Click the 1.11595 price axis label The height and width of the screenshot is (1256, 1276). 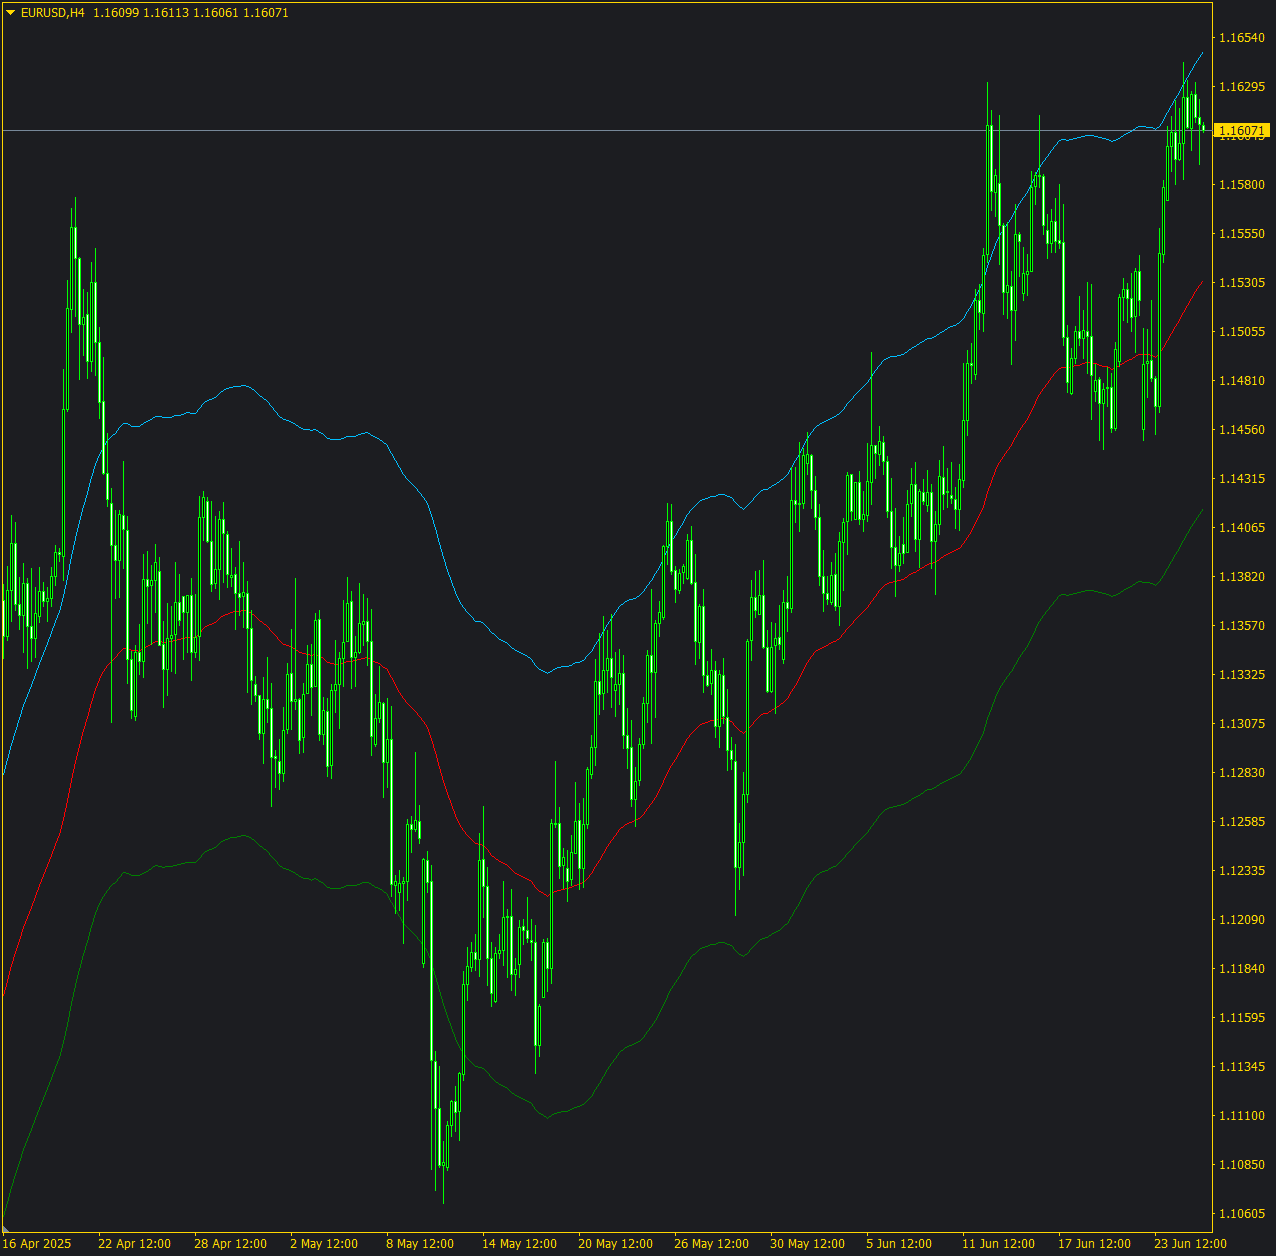[x=1242, y=1018]
